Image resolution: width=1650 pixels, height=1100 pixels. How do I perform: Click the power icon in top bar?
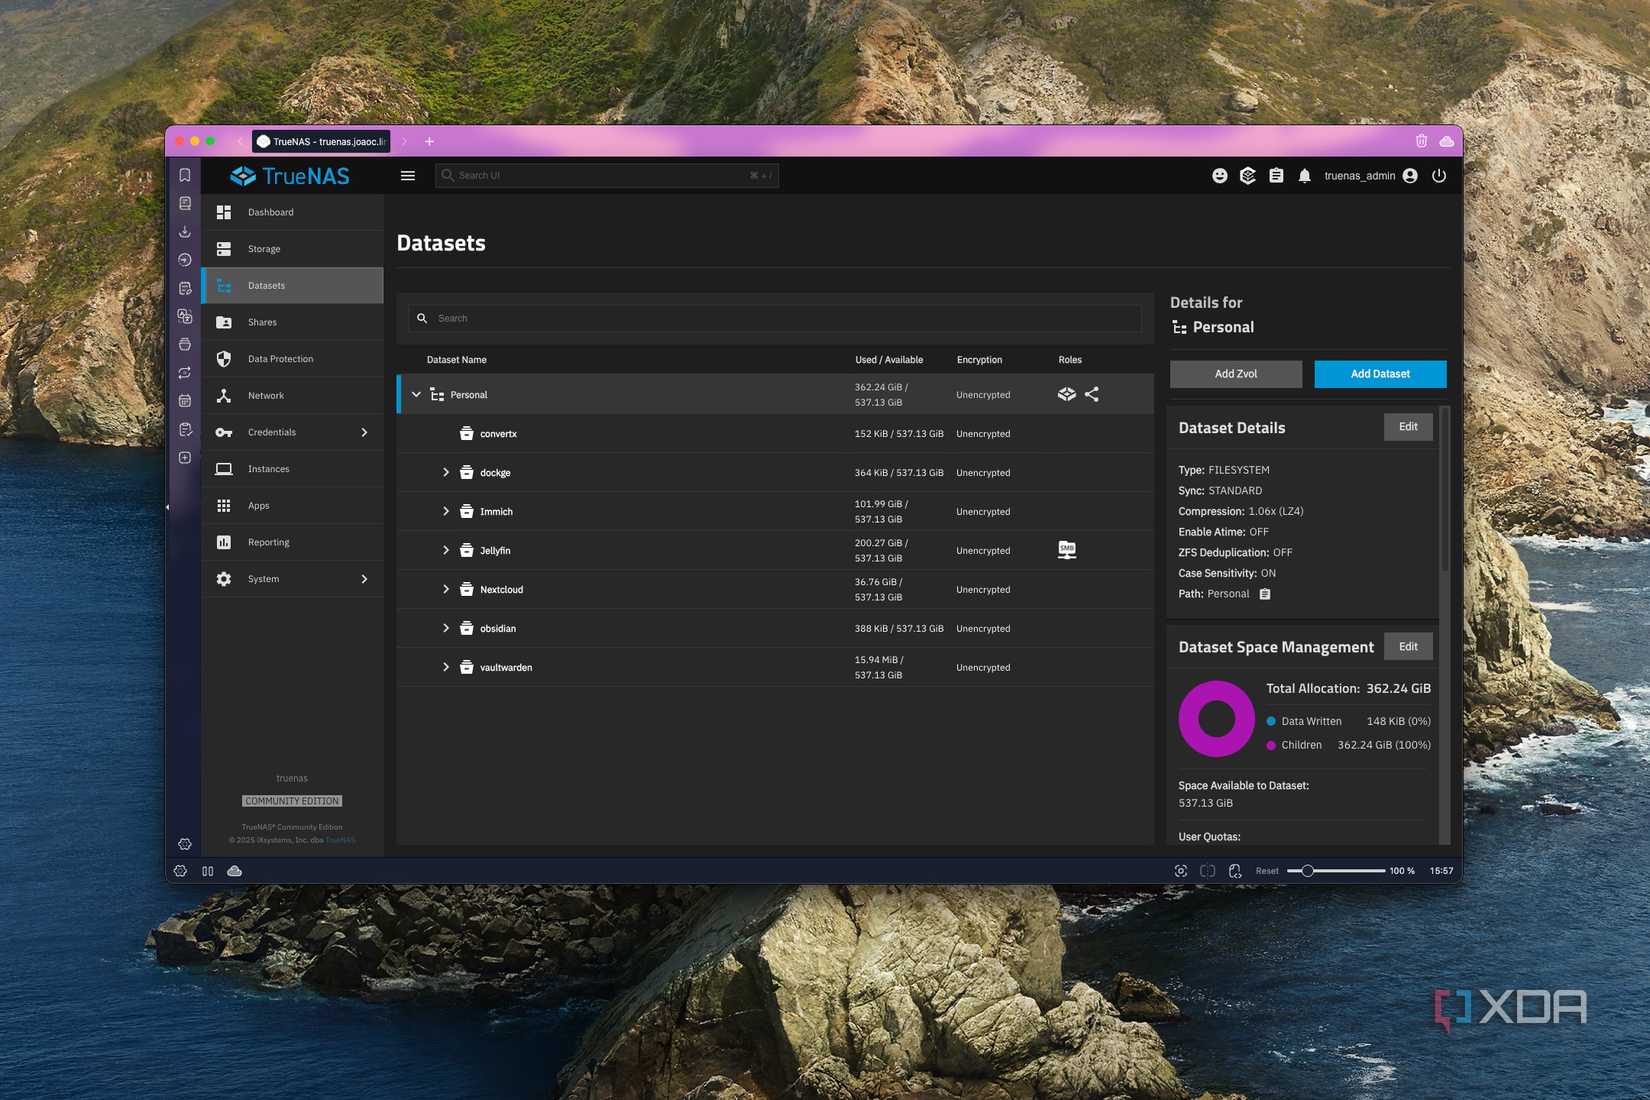click(1439, 176)
